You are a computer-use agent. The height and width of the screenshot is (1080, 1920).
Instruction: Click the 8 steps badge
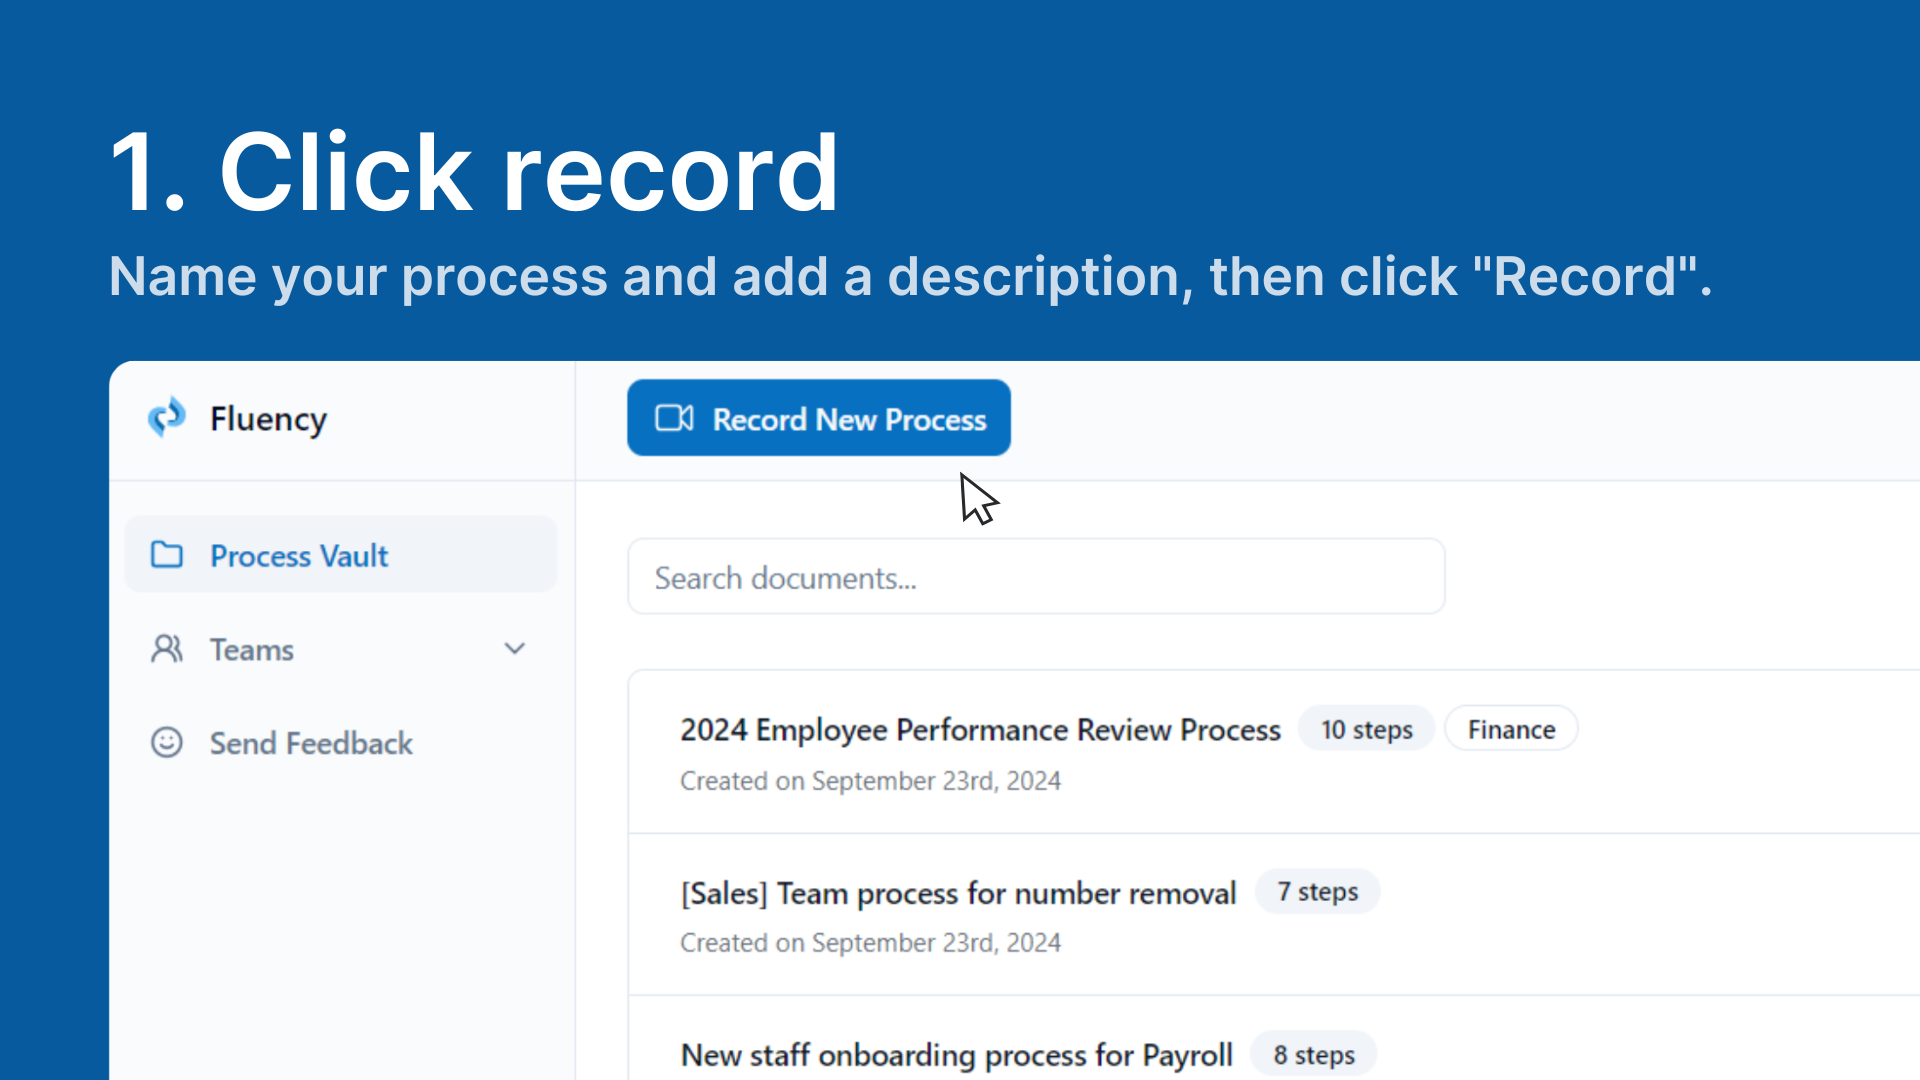(1314, 1055)
